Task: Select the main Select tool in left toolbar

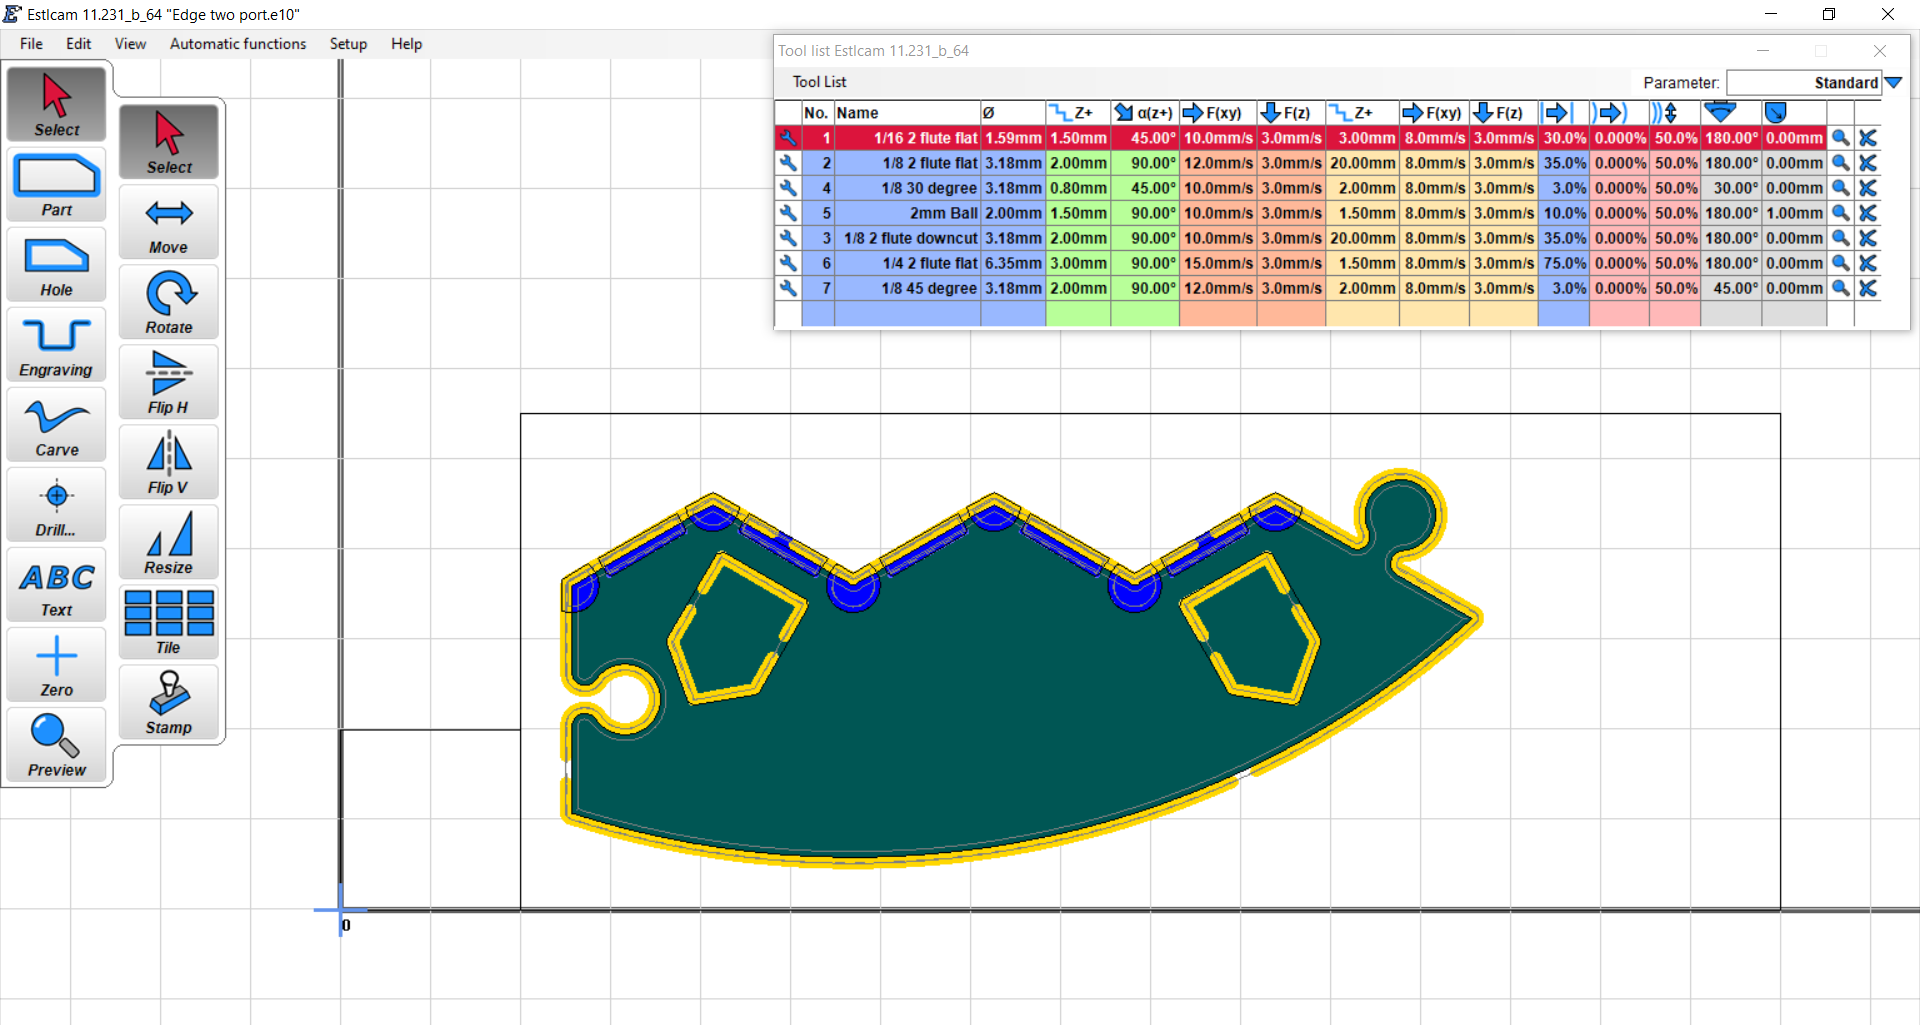Action: (57, 103)
